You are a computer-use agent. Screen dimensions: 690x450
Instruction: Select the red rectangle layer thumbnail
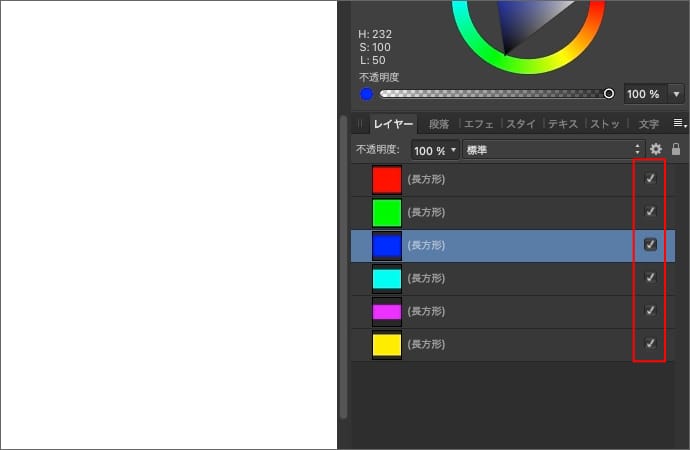[x=386, y=179]
